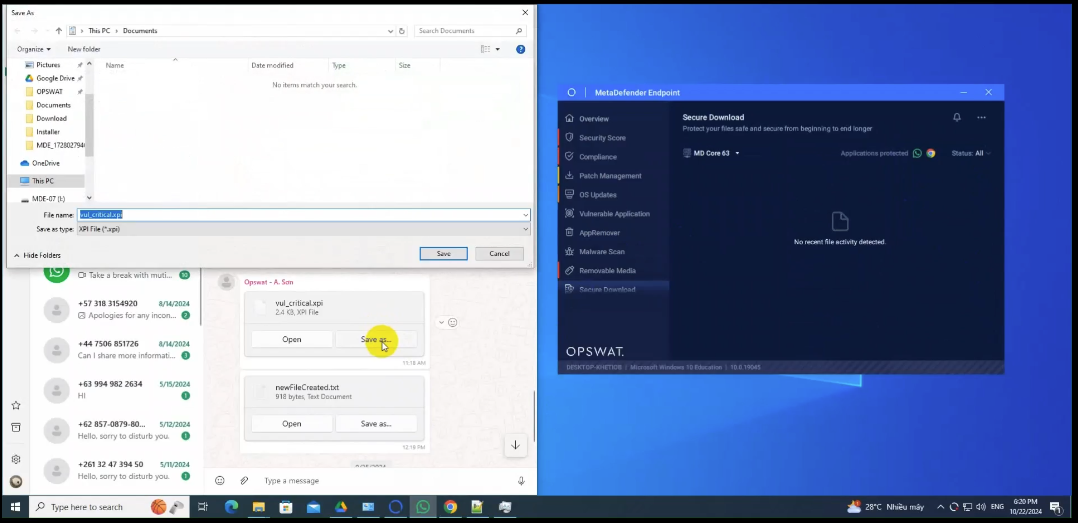
Task: Open Security Score in MetaDefender sidebar
Action: click(602, 138)
